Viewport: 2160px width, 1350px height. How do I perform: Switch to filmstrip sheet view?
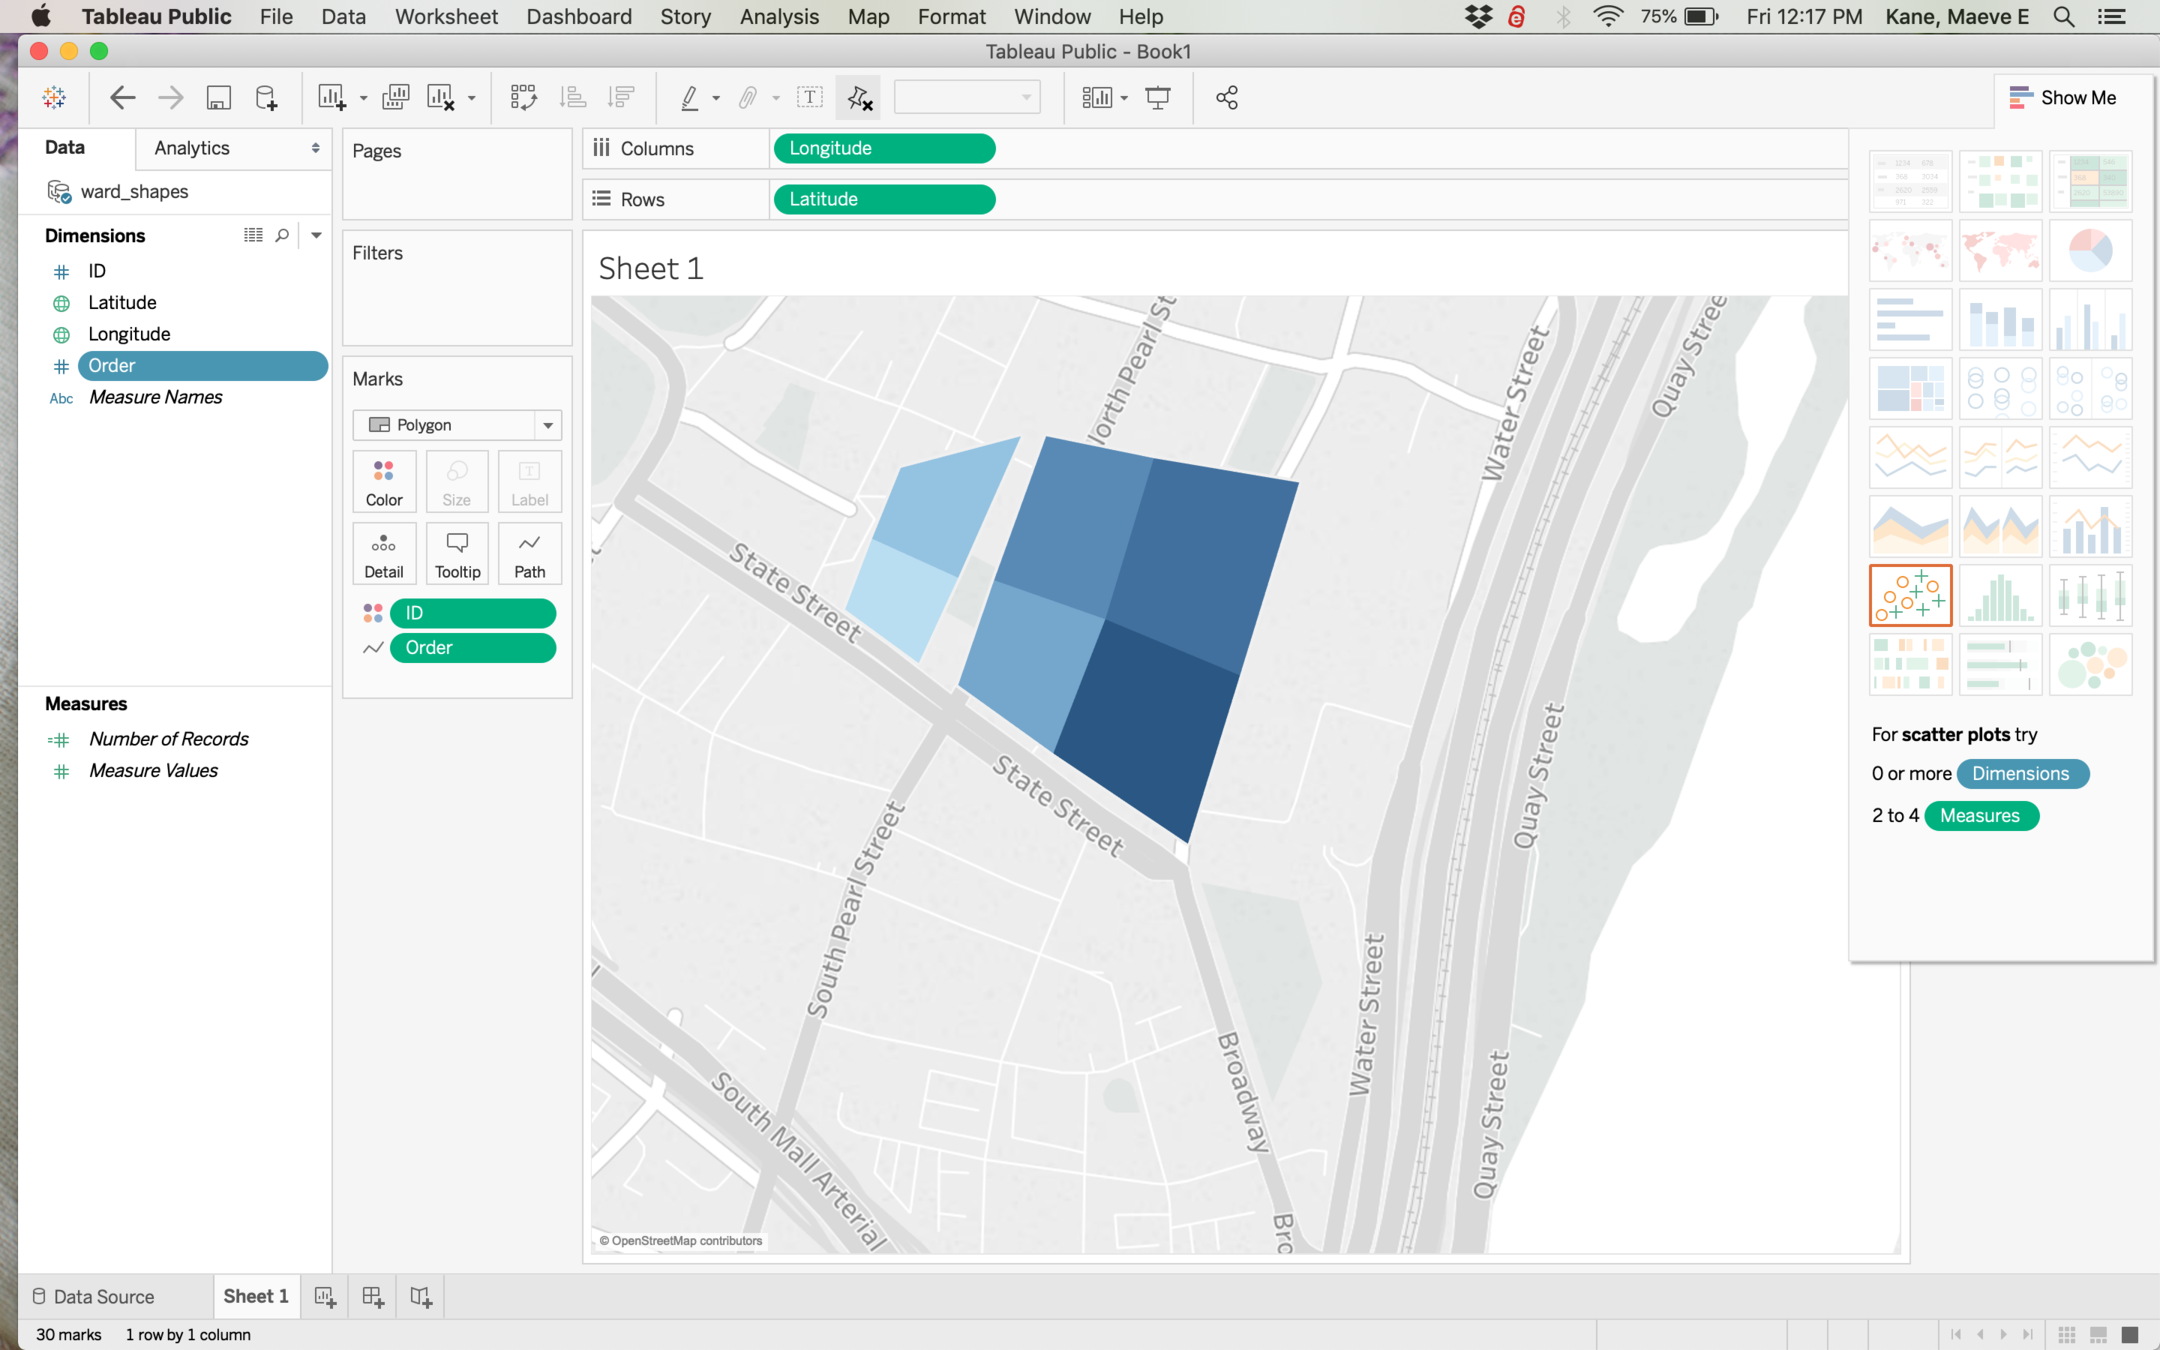2099,1335
